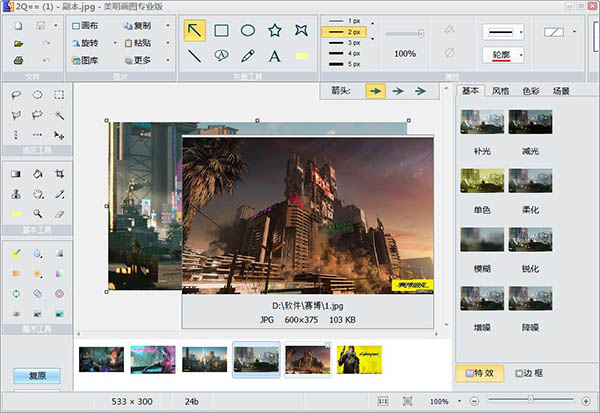
Task: Open the 粘贴 dropdown arrow
Action: coord(168,43)
